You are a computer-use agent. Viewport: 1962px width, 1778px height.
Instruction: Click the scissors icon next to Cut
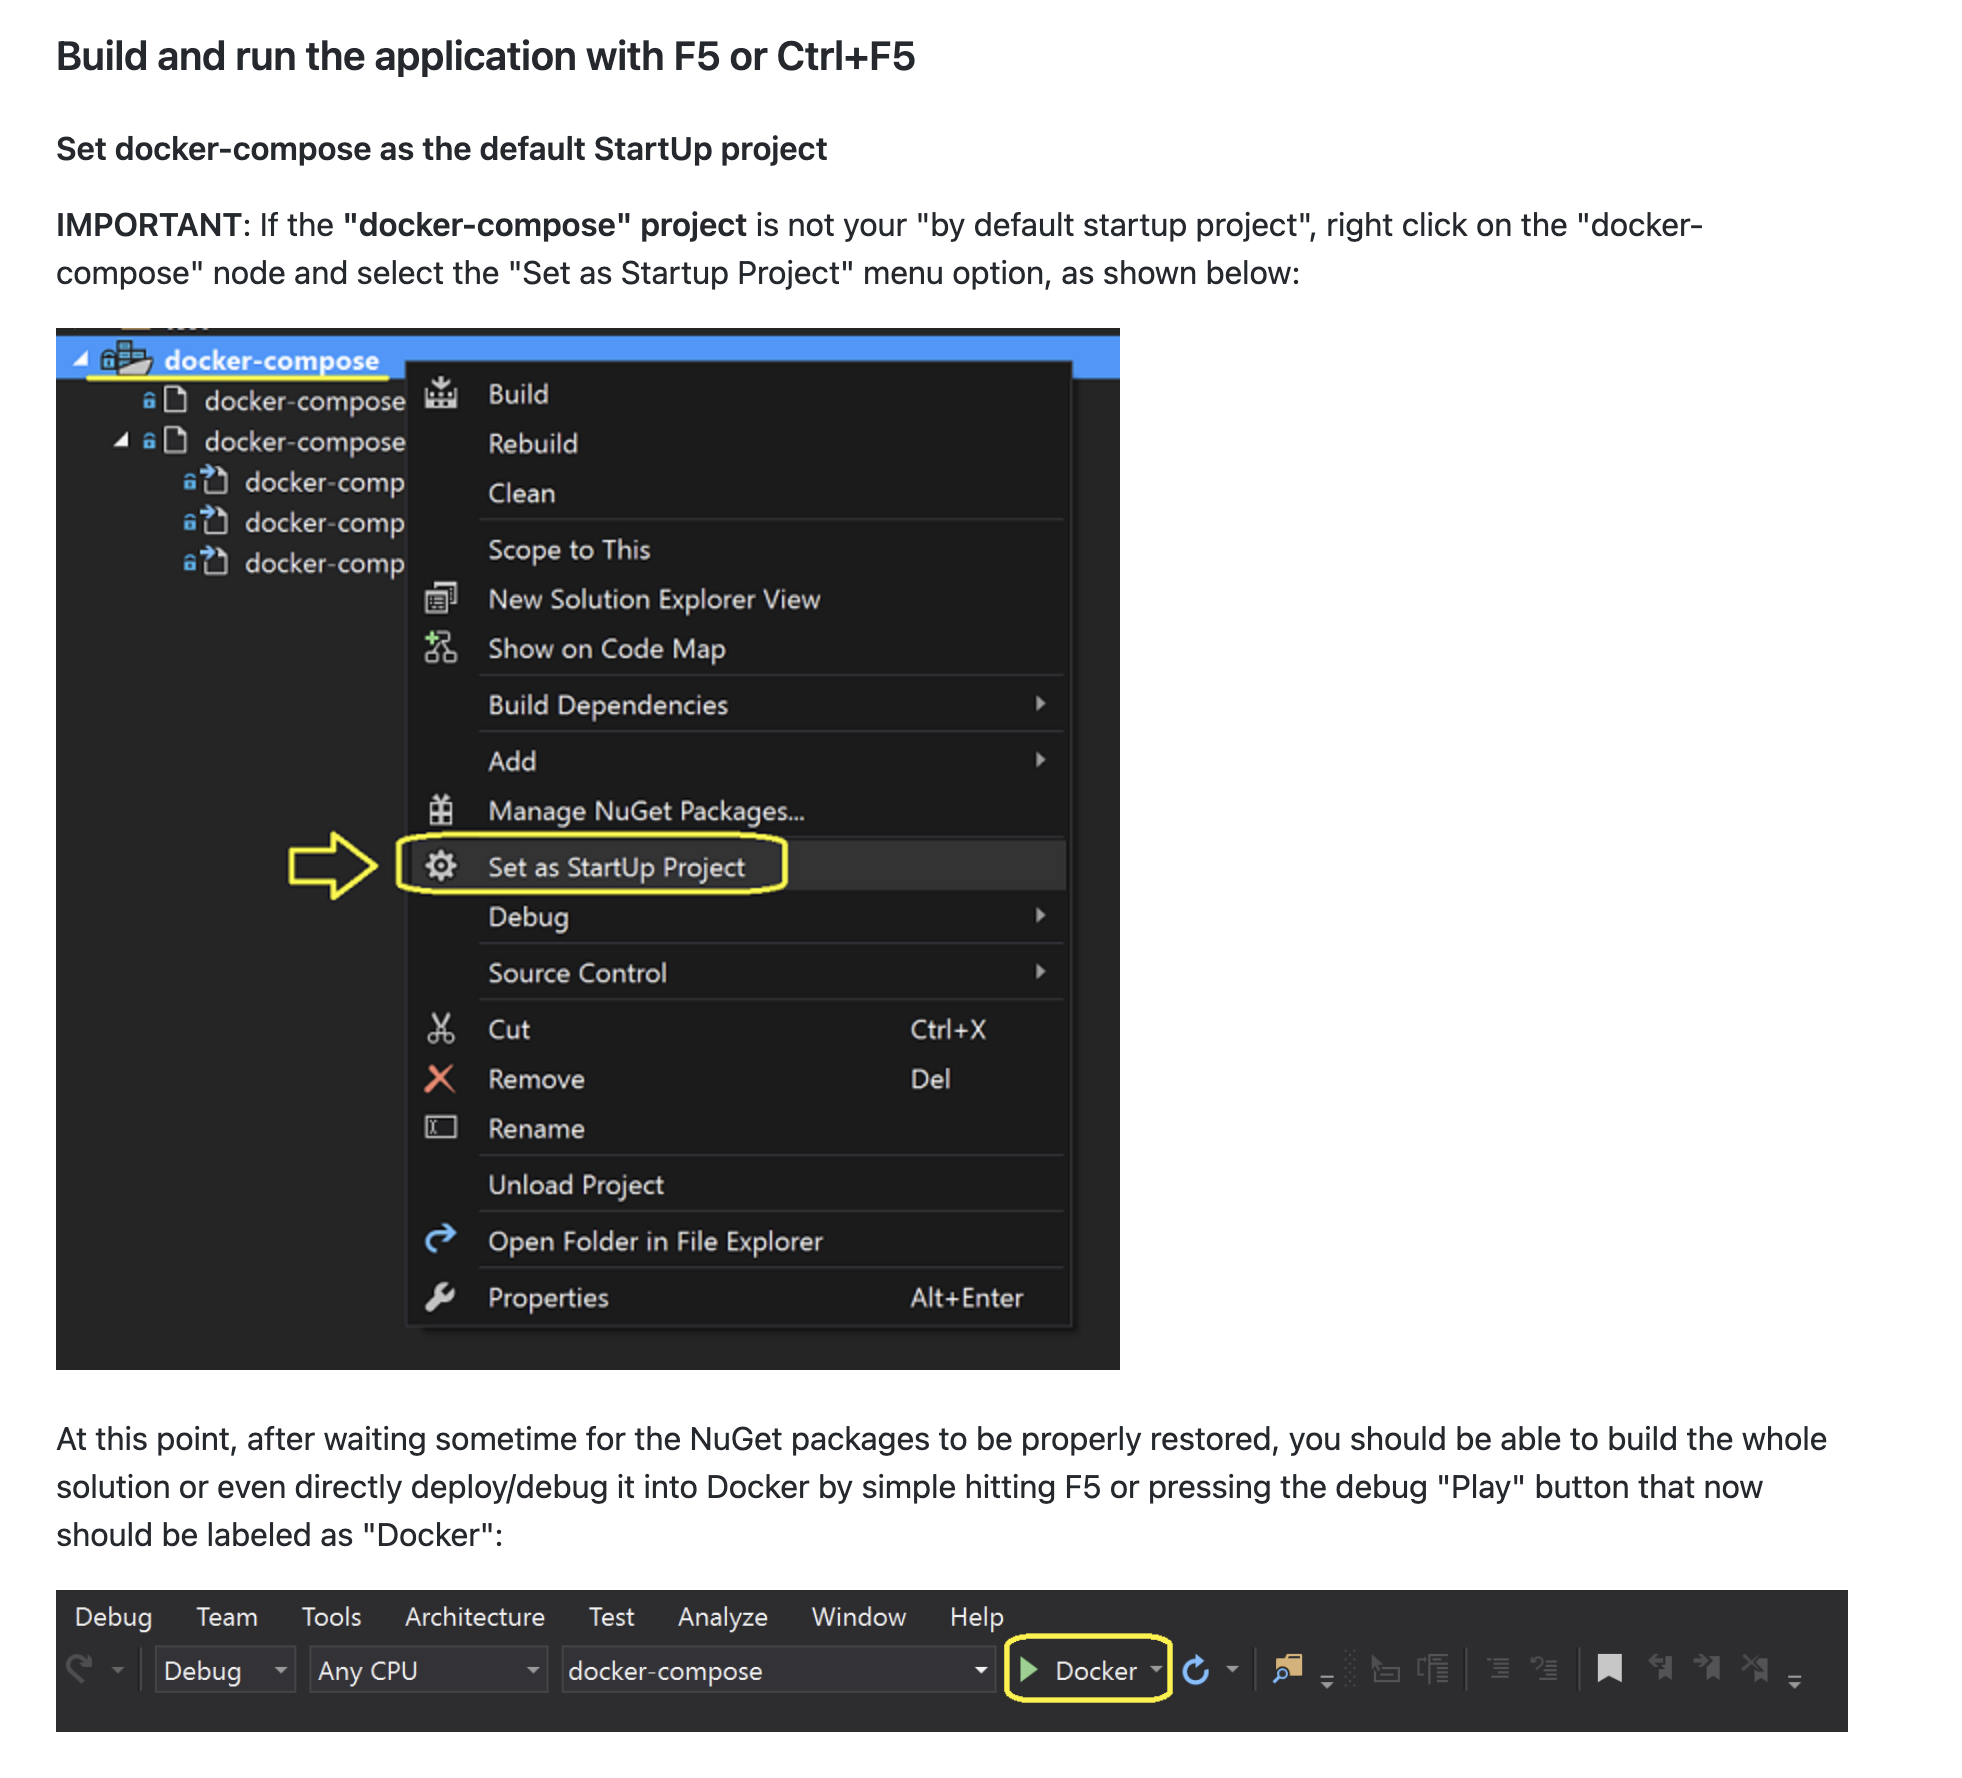(x=441, y=1029)
